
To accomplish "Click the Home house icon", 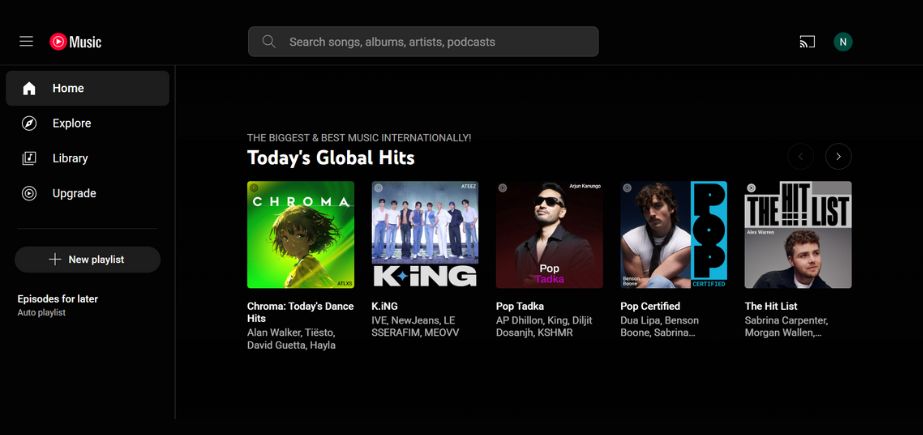I will 29,88.
